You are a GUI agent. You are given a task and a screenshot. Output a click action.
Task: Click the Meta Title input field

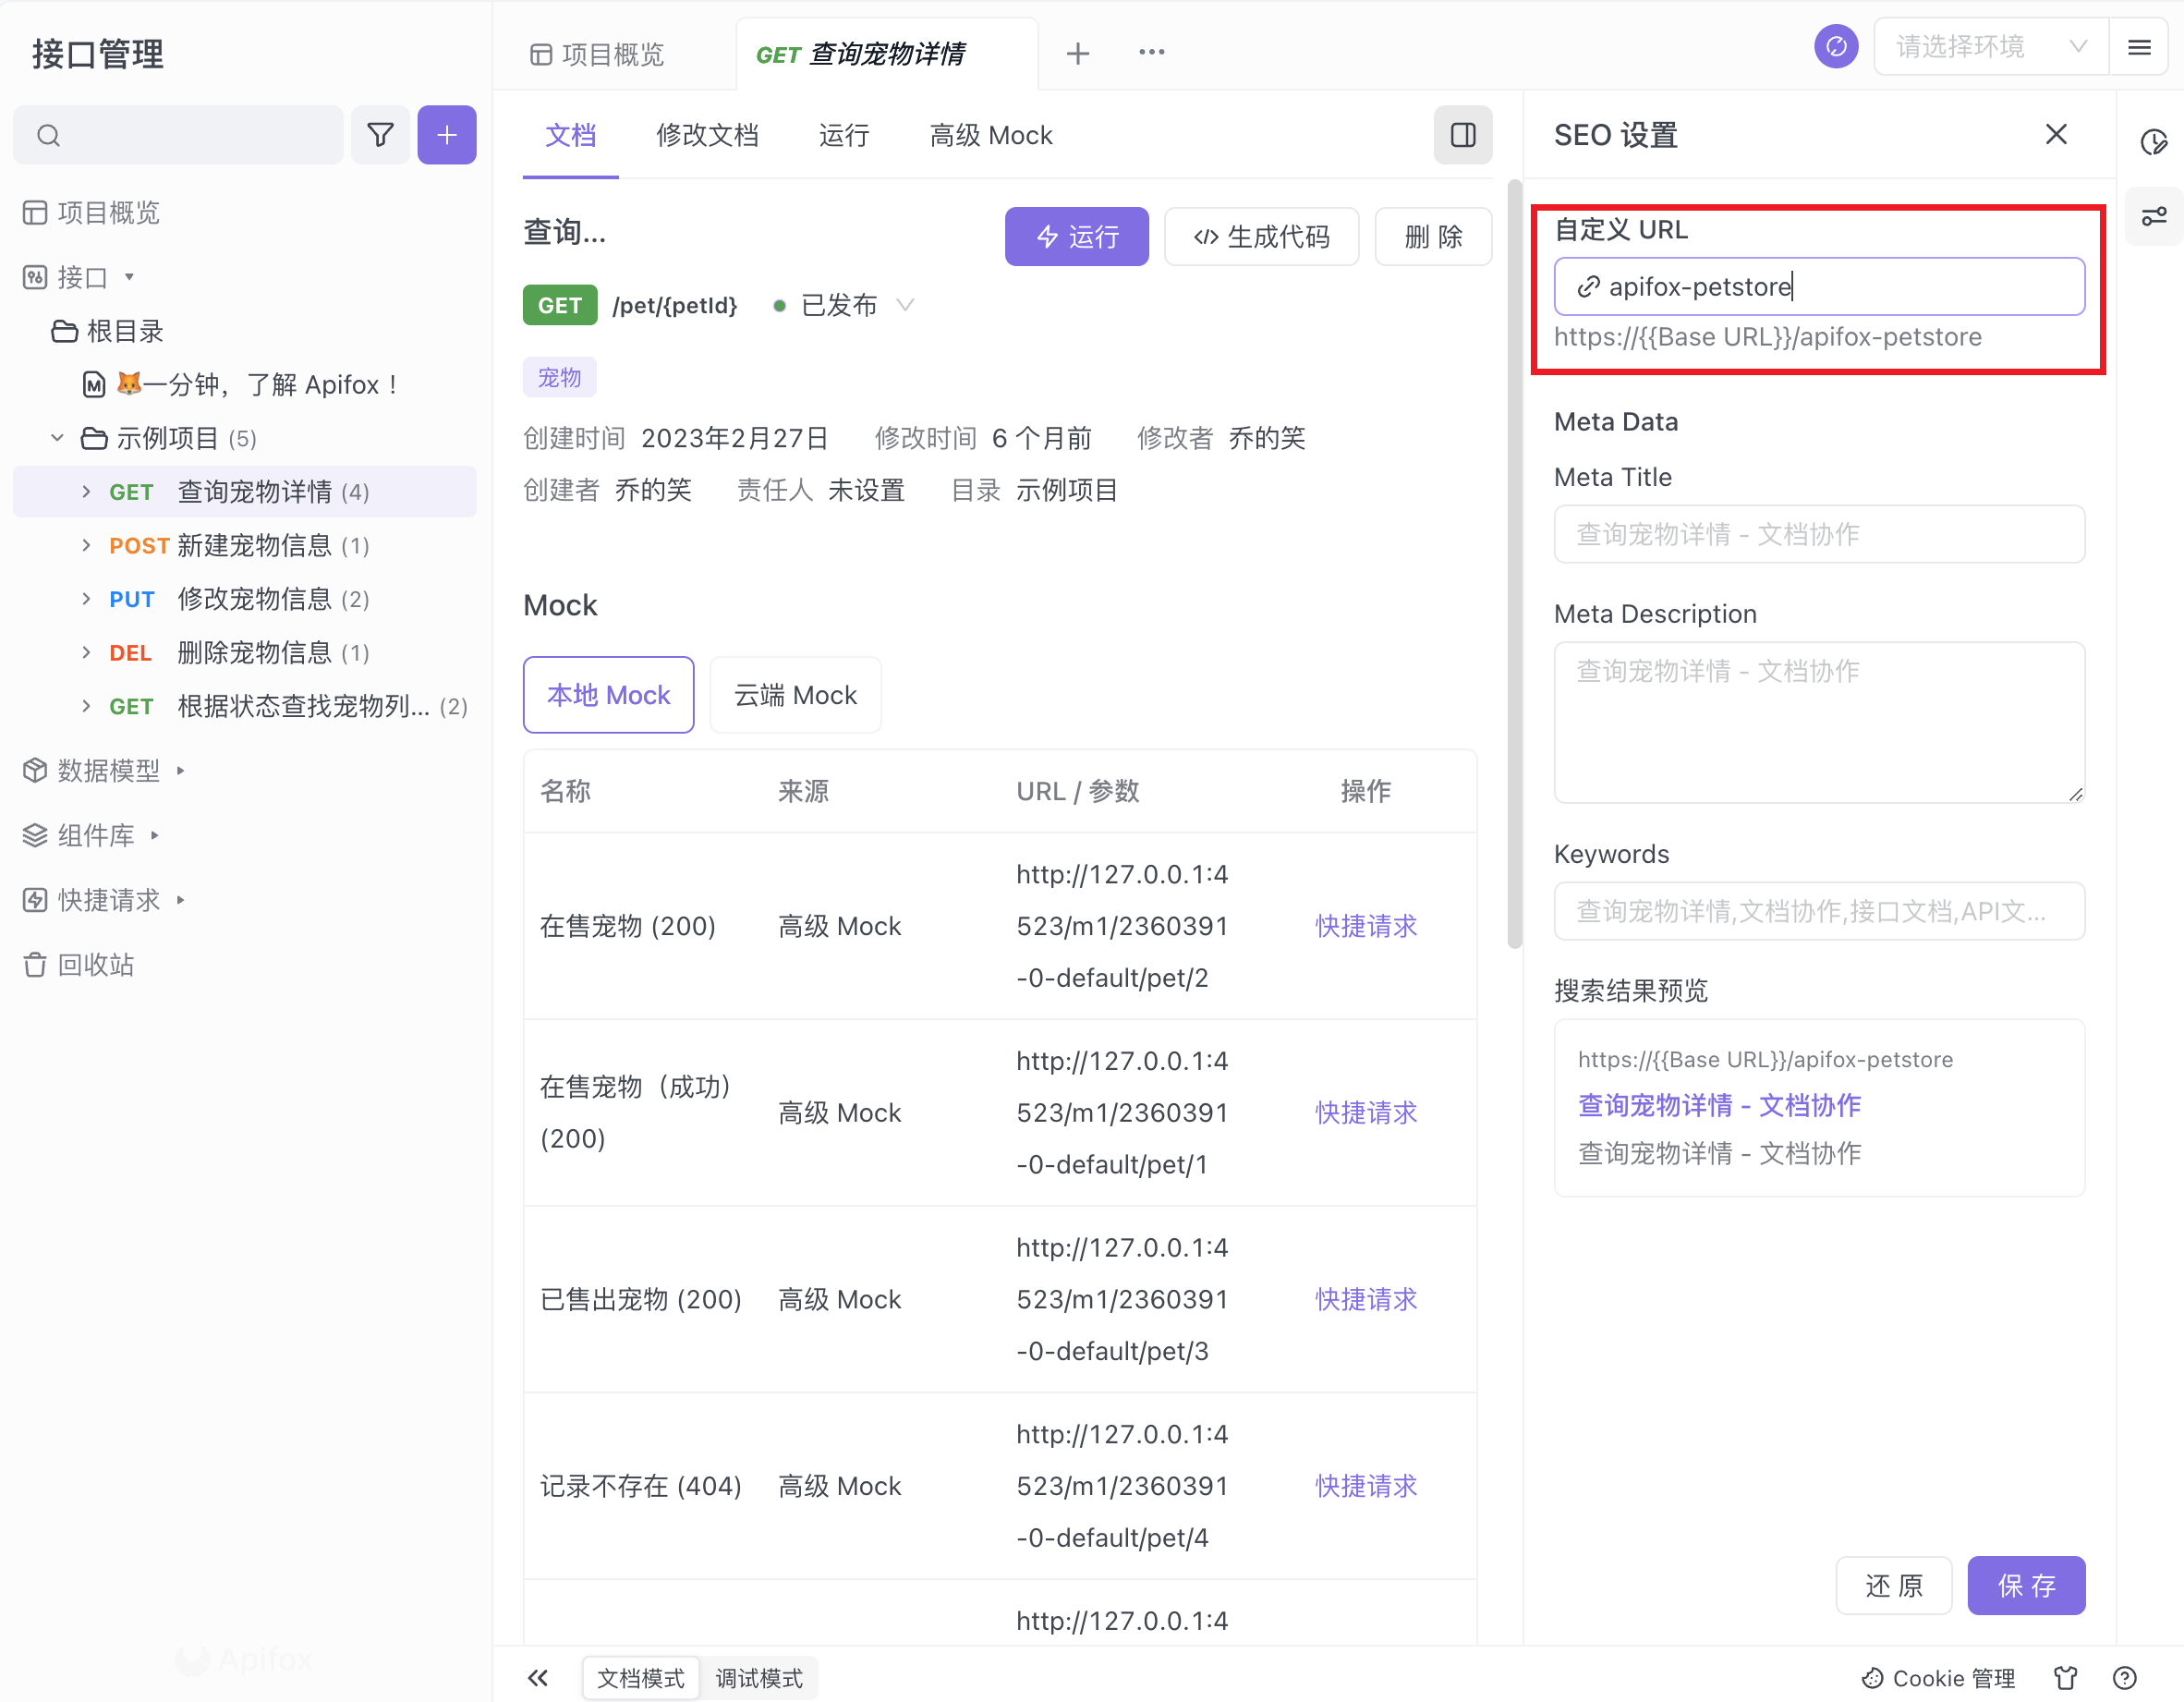click(1818, 534)
